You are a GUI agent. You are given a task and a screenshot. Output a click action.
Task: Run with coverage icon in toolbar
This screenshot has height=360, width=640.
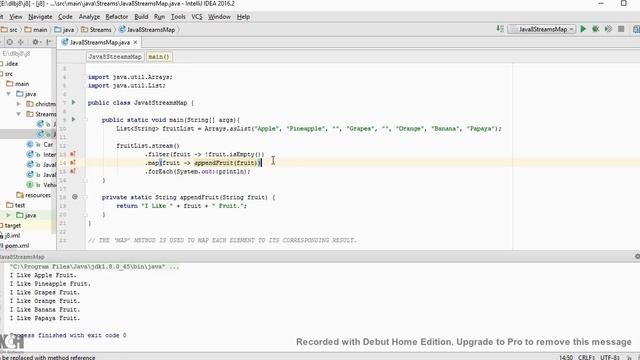point(608,29)
